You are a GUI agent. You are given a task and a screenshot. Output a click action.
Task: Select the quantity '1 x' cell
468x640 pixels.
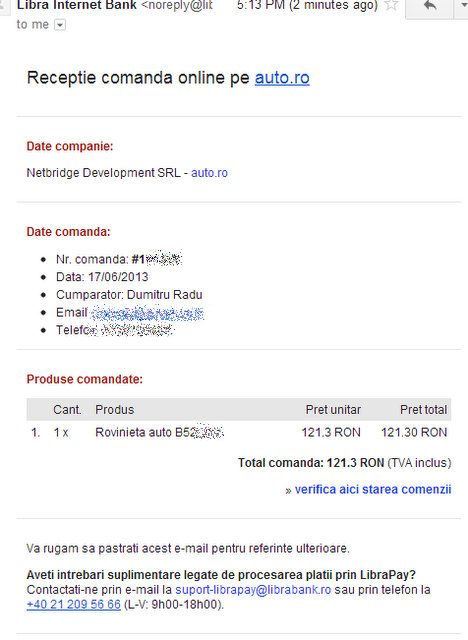(x=61, y=432)
